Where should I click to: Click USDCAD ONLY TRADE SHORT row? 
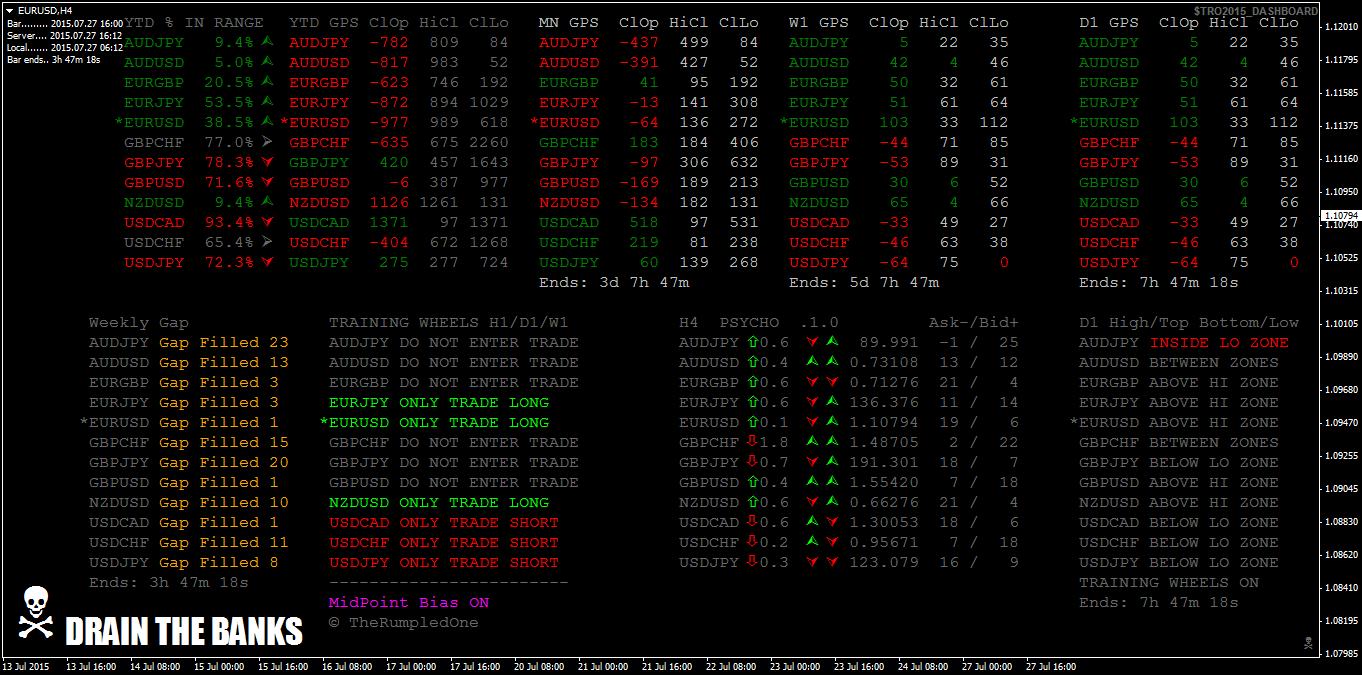click(x=444, y=523)
